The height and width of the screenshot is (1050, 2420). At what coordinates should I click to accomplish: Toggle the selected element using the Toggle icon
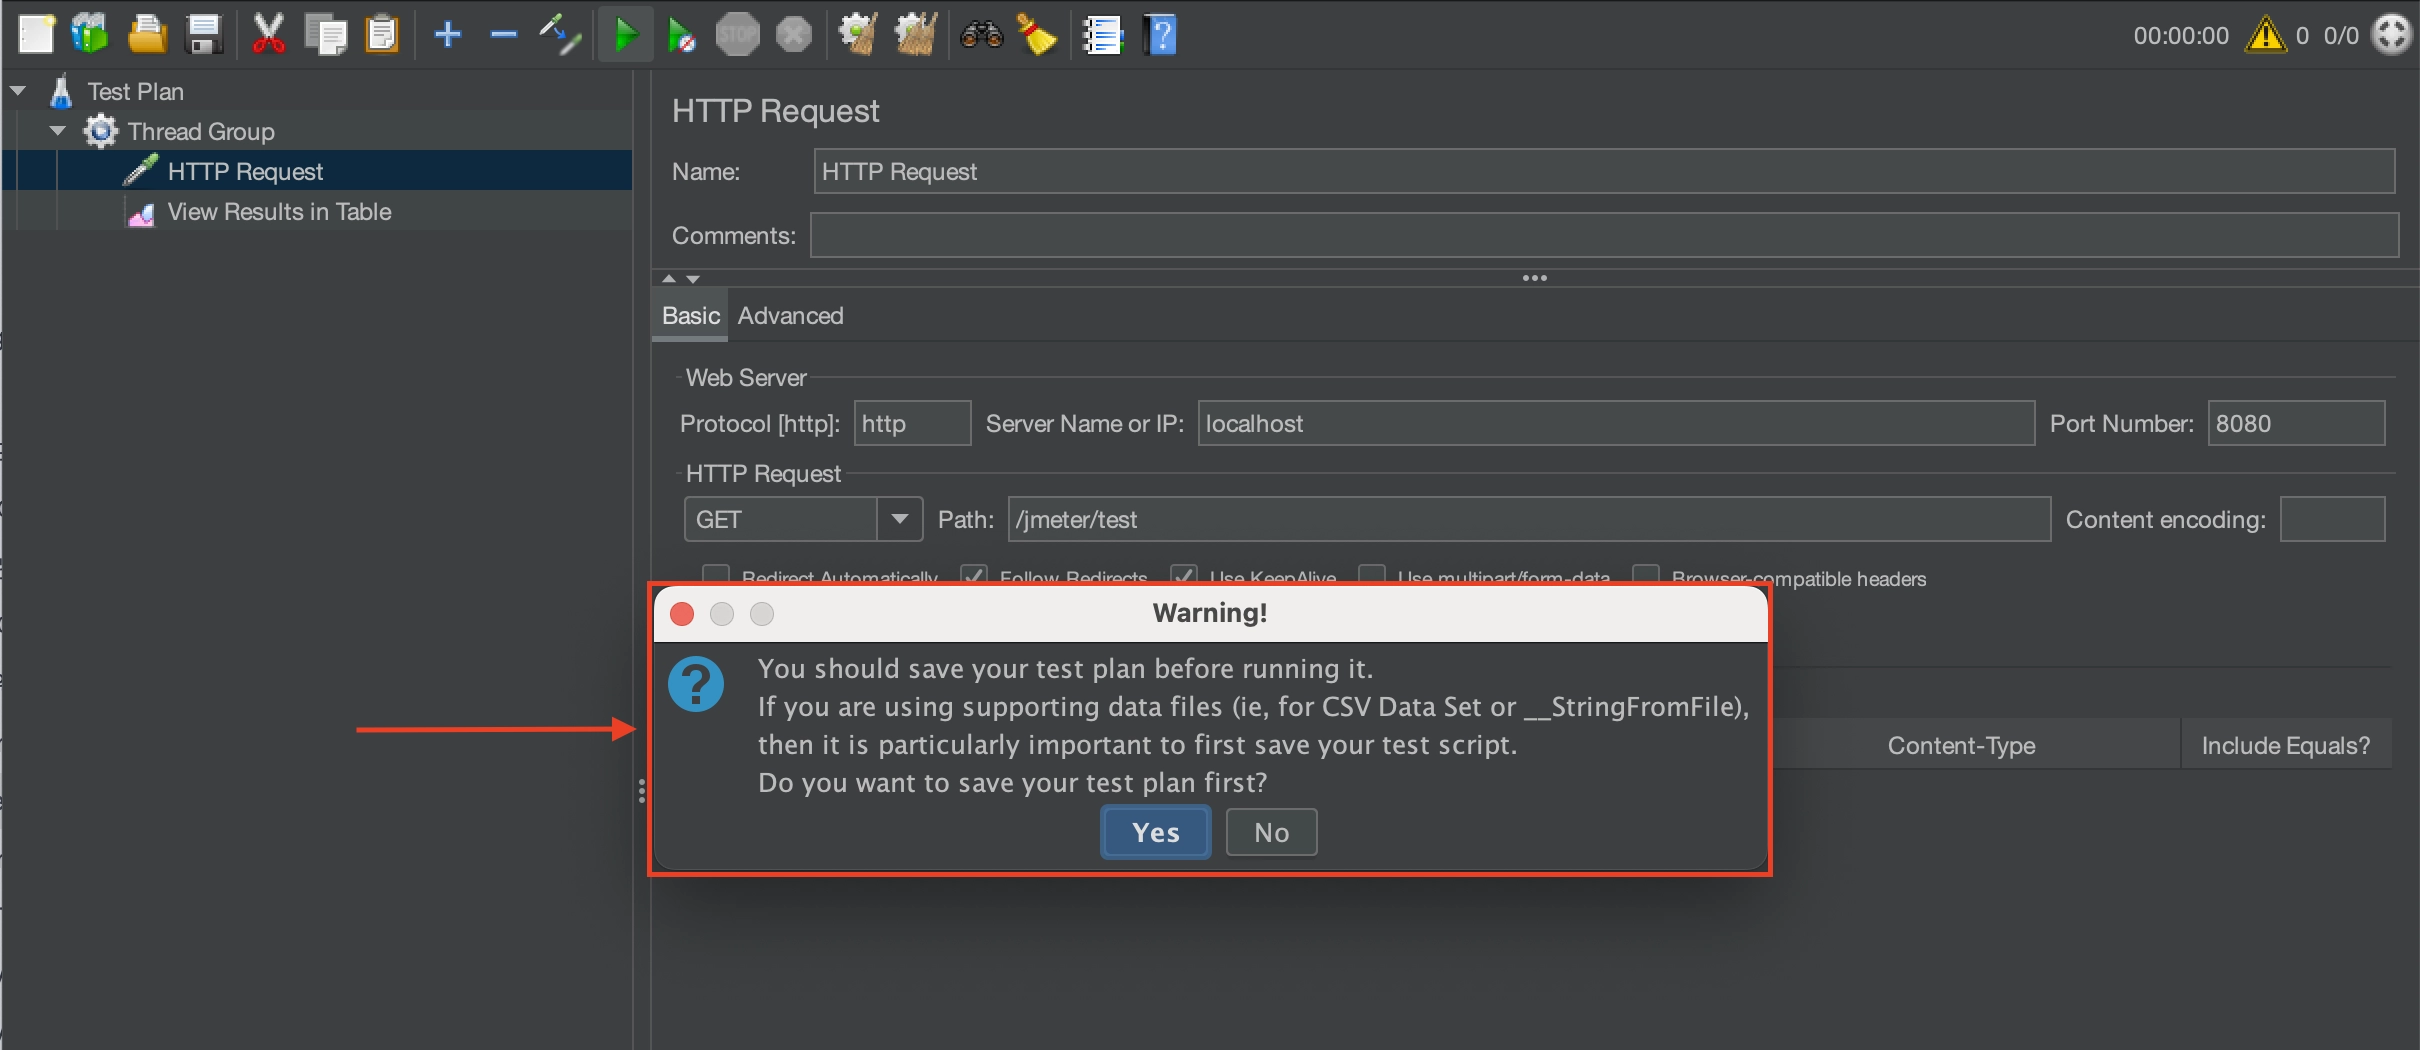pyautogui.click(x=560, y=35)
